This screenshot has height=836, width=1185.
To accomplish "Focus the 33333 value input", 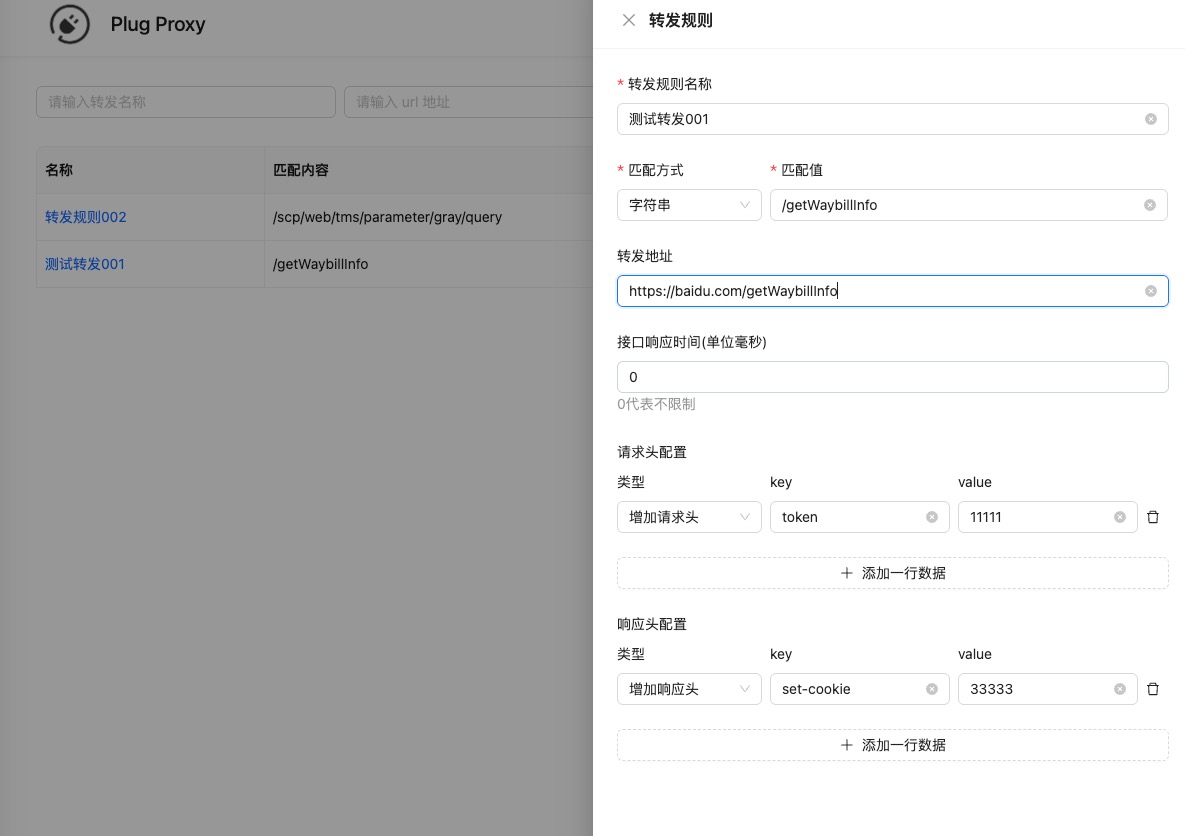I will [x=1047, y=689].
